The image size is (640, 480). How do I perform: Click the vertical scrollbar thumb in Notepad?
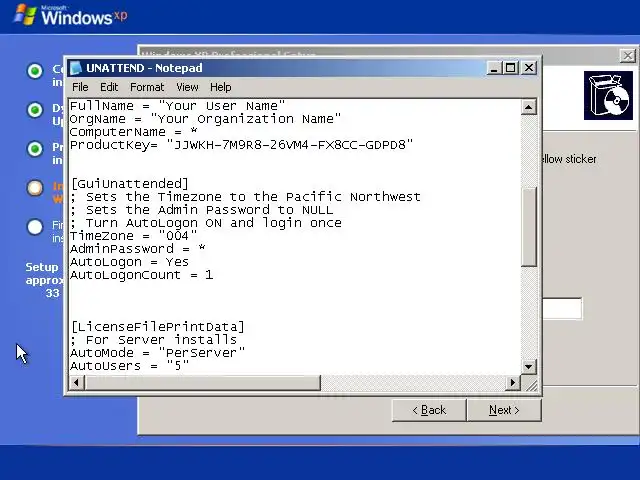click(529, 227)
